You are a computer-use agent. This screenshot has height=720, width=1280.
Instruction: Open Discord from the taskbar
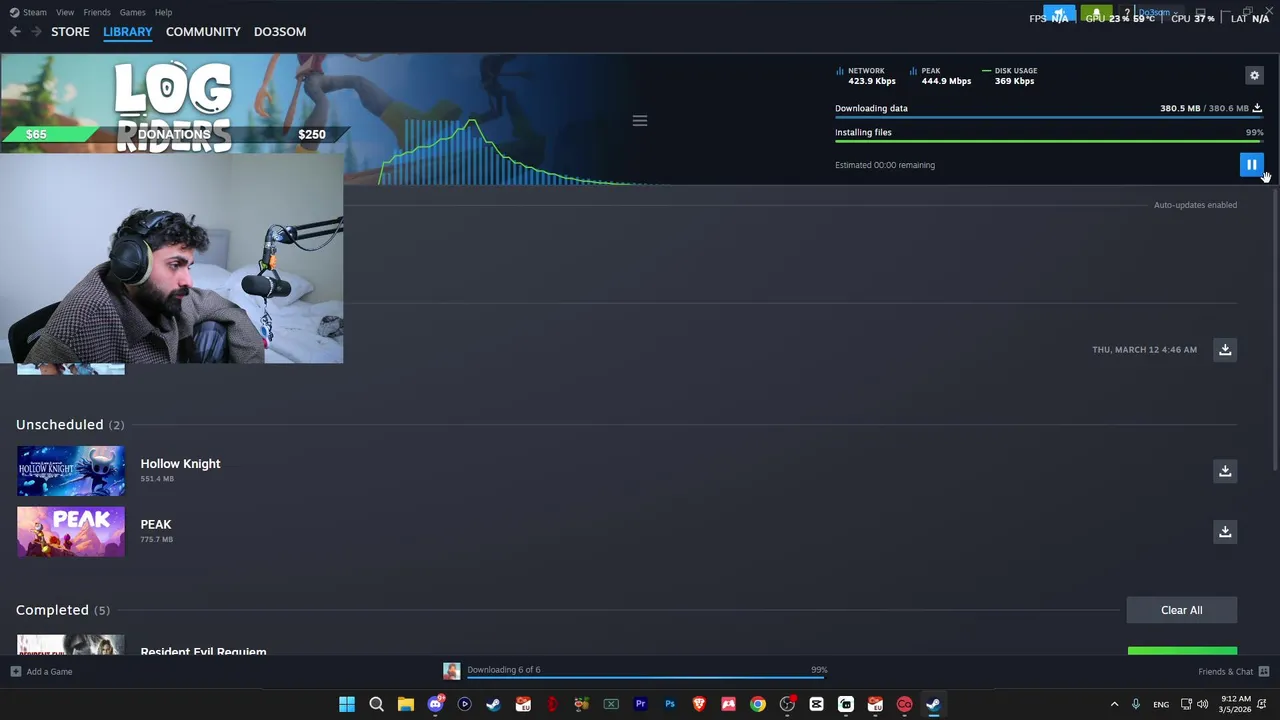click(435, 704)
